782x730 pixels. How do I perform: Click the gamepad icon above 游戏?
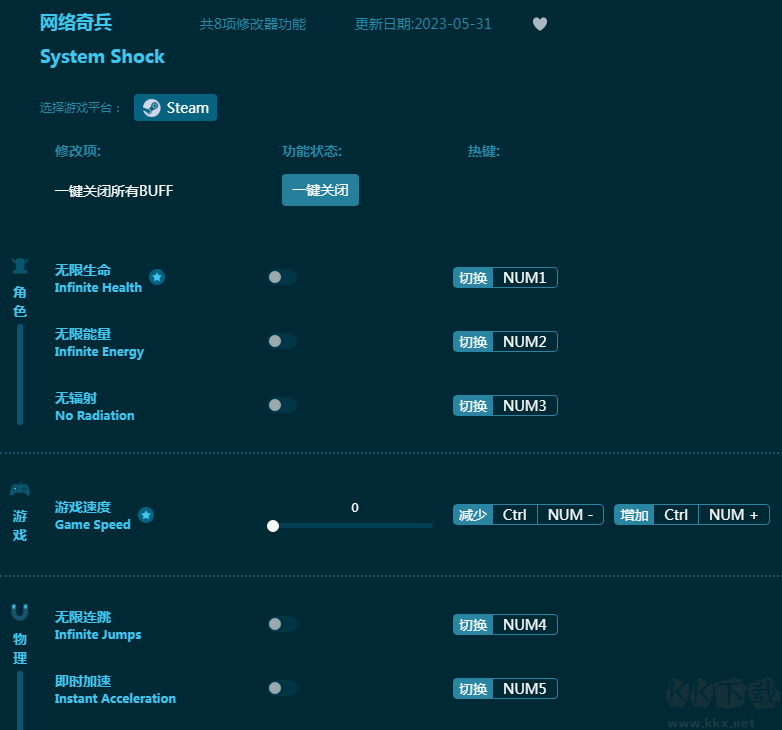20,489
